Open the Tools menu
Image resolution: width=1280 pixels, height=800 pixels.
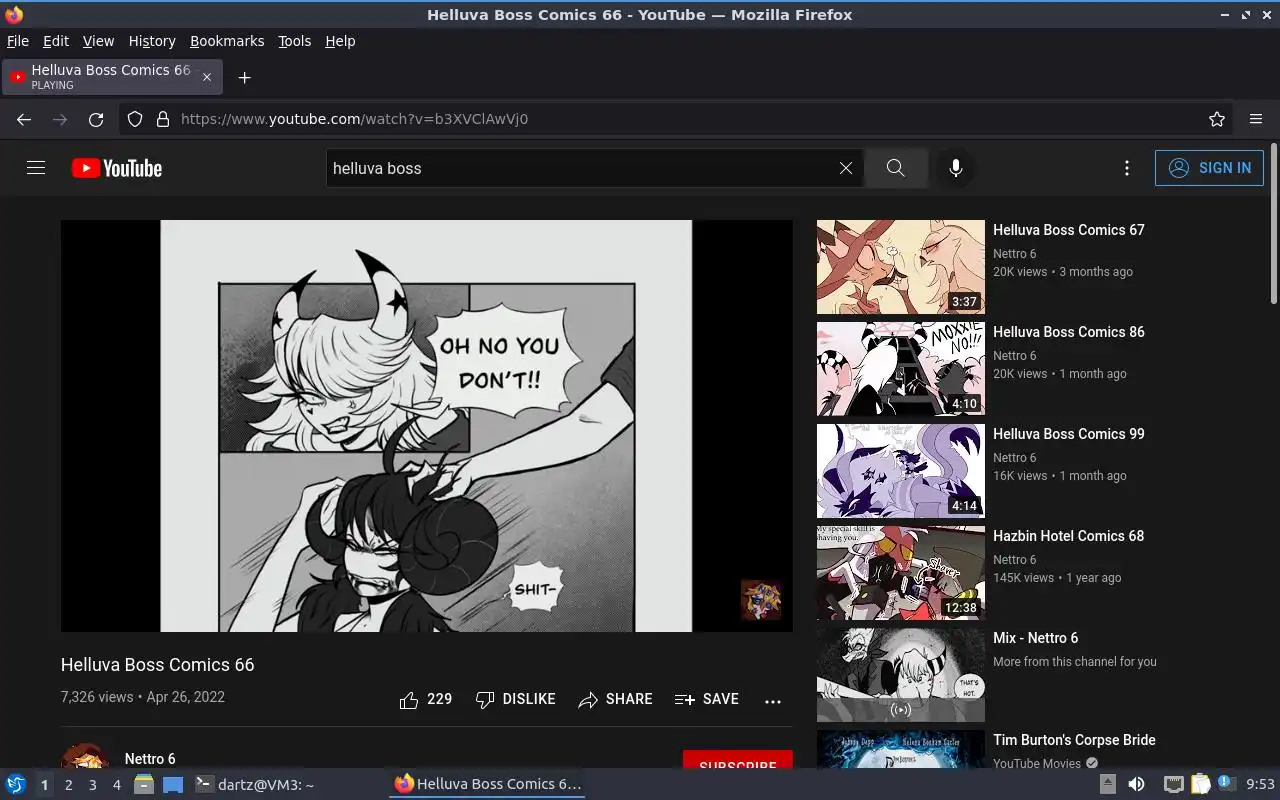[295, 41]
